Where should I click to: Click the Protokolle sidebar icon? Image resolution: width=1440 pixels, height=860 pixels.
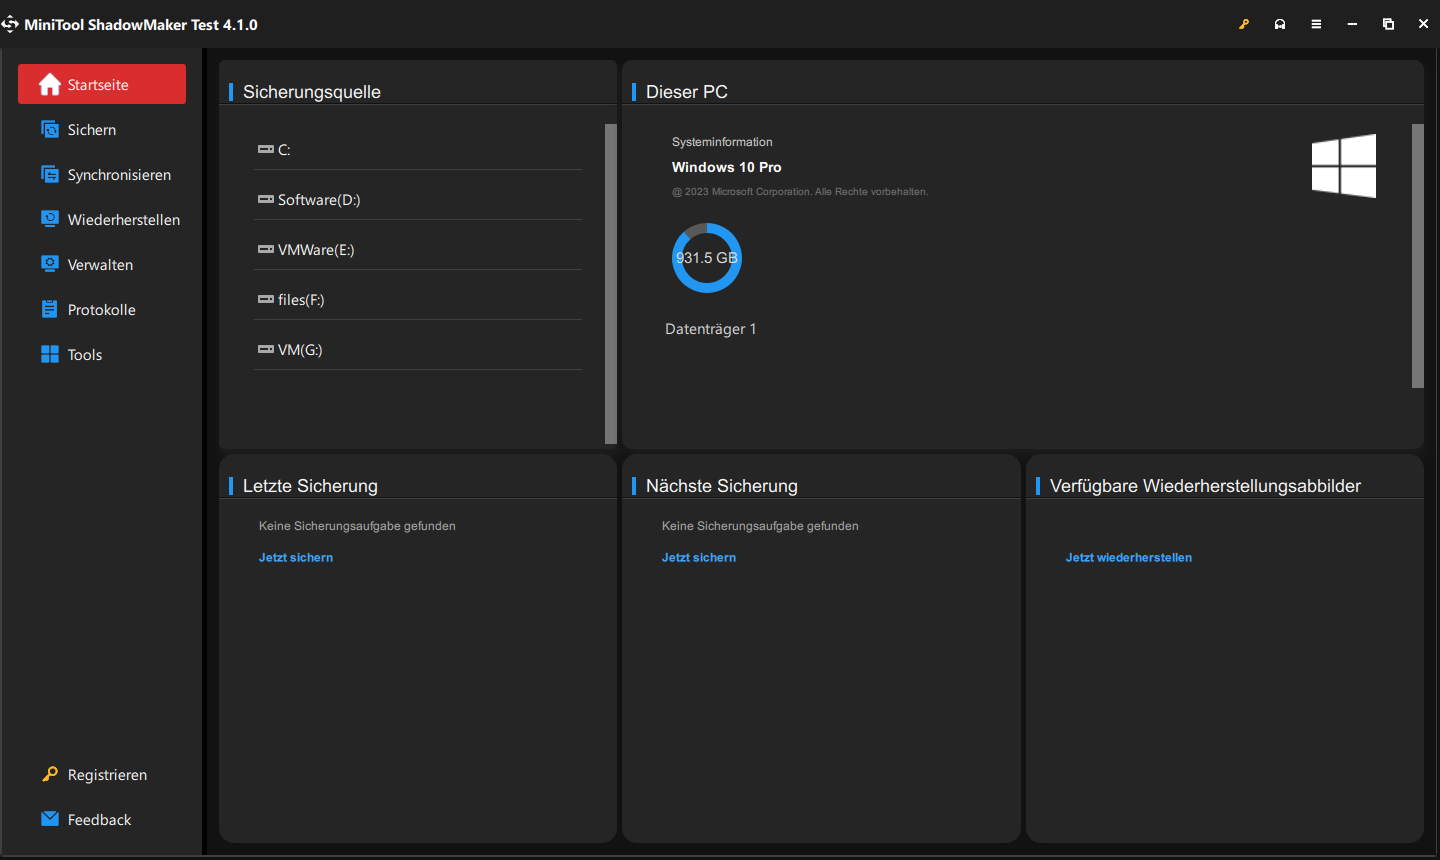coord(50,309)
